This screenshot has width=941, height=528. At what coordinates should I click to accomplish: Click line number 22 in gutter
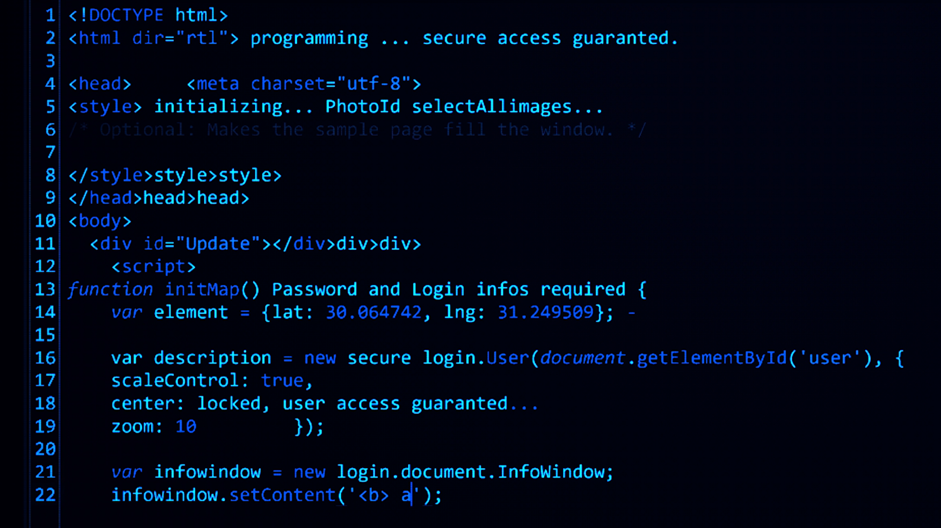point(45,495)
